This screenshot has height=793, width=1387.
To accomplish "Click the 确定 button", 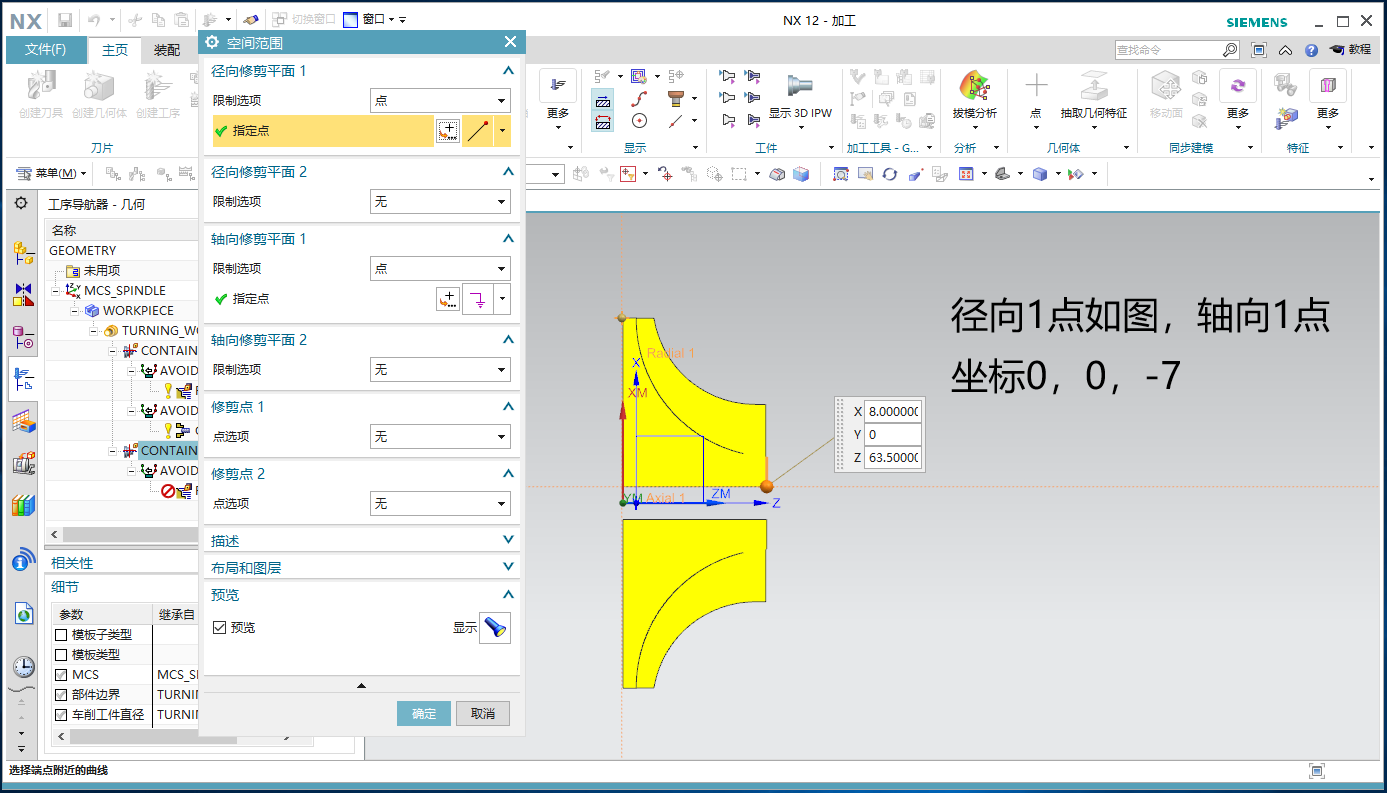I will pyautogui.click(x=424, y=713).
